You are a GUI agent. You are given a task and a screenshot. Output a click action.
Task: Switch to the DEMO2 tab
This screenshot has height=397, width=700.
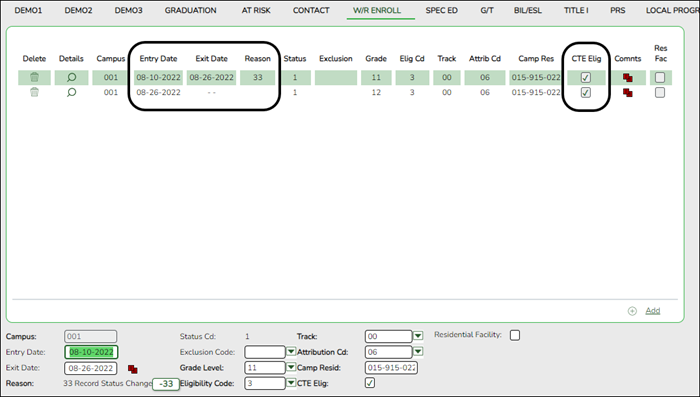(x=78, y=10)
